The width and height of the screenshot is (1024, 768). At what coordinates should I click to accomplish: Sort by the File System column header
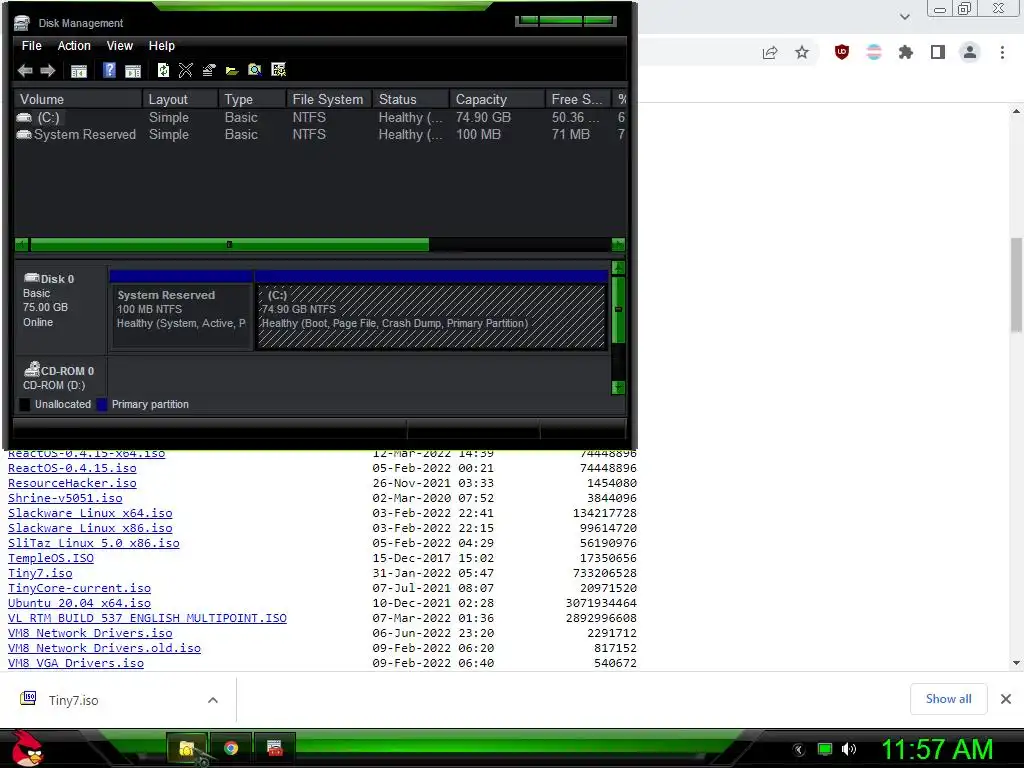pyautogui.click(x=329, y=99)
